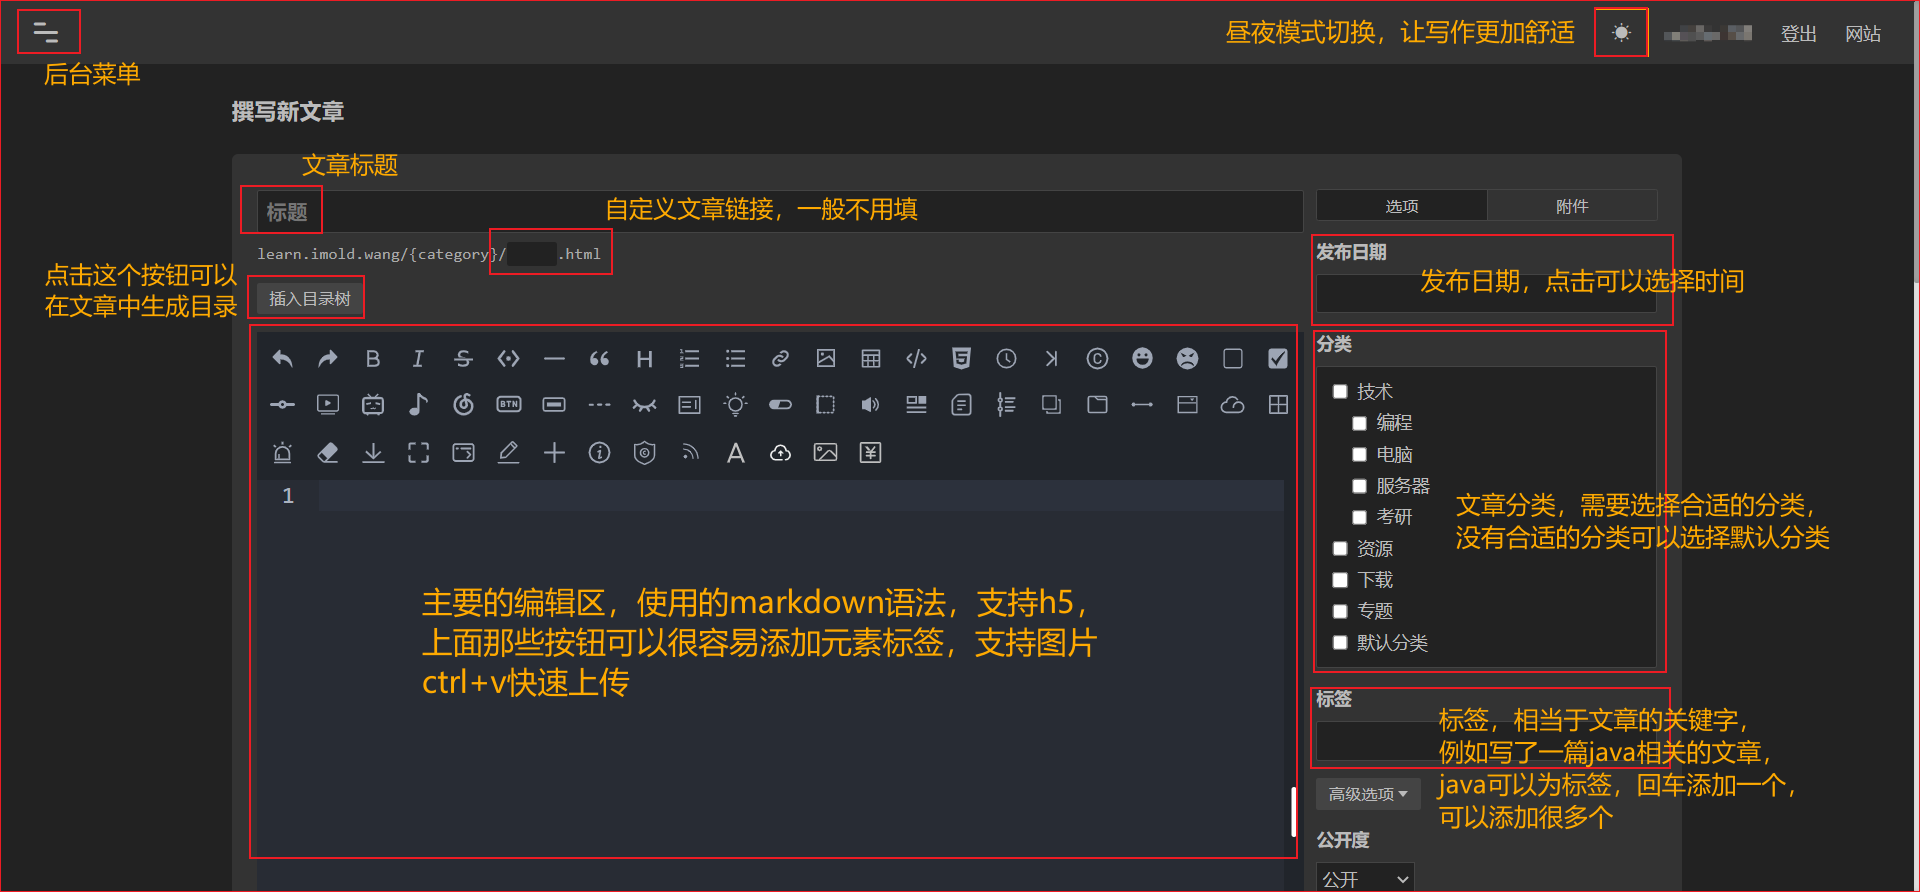
Task: Insert HTML5 code with the shield icon
Action: tap(961, 358)
